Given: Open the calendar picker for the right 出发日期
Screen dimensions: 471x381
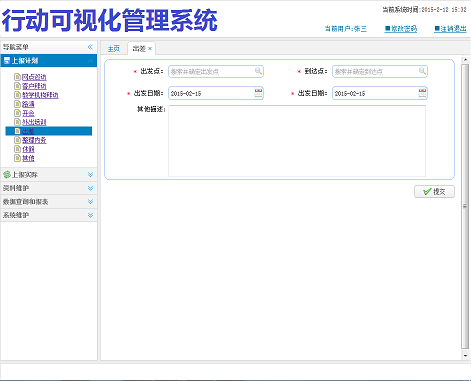Looking at the screenshot, I should click(422, 93).
